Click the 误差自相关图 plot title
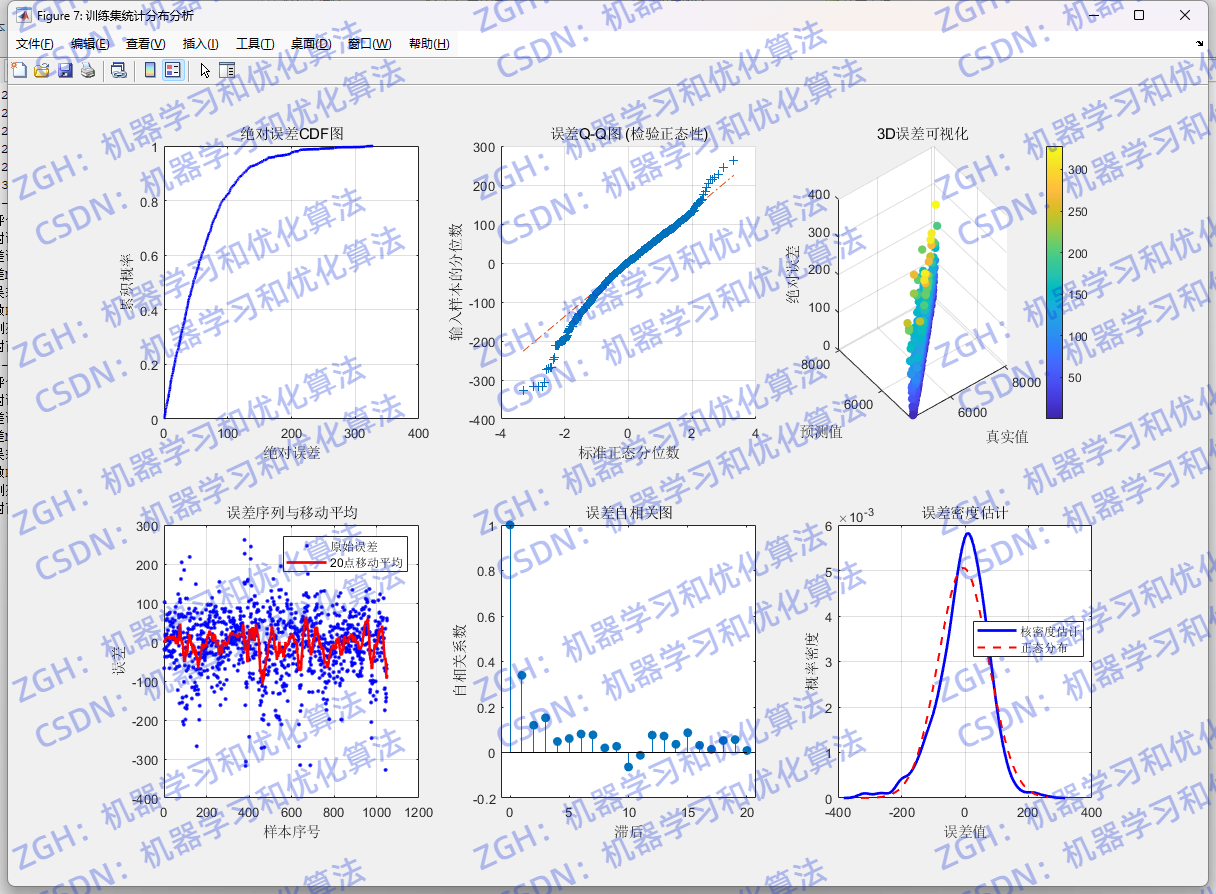1216x894 pixels. click(629, 513)
